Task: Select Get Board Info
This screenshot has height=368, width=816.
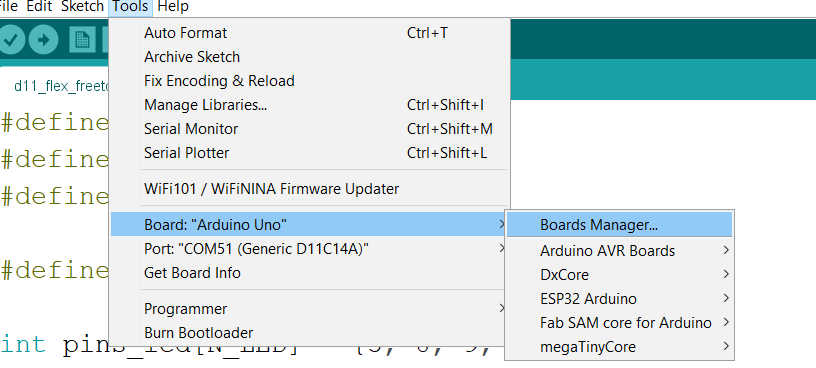Action: point(309,273)
